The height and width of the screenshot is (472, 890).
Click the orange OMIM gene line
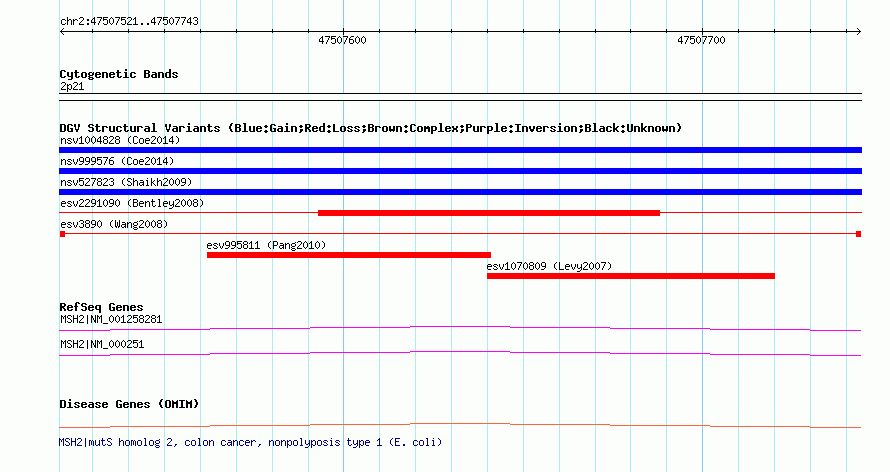[x=460, y=425]
